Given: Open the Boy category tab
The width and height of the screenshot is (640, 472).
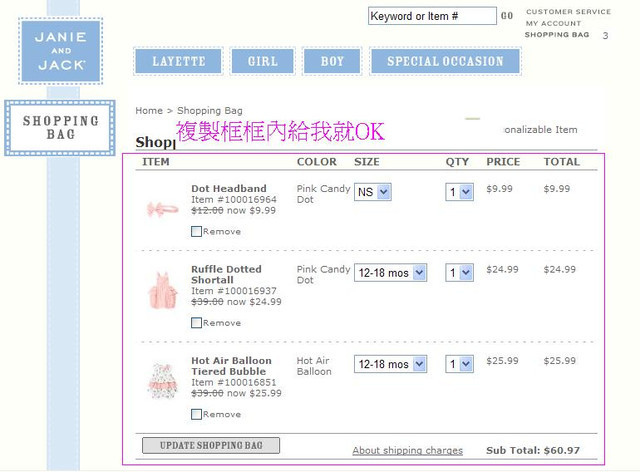Looking at the screenshot, I should (x=332, y=61).
